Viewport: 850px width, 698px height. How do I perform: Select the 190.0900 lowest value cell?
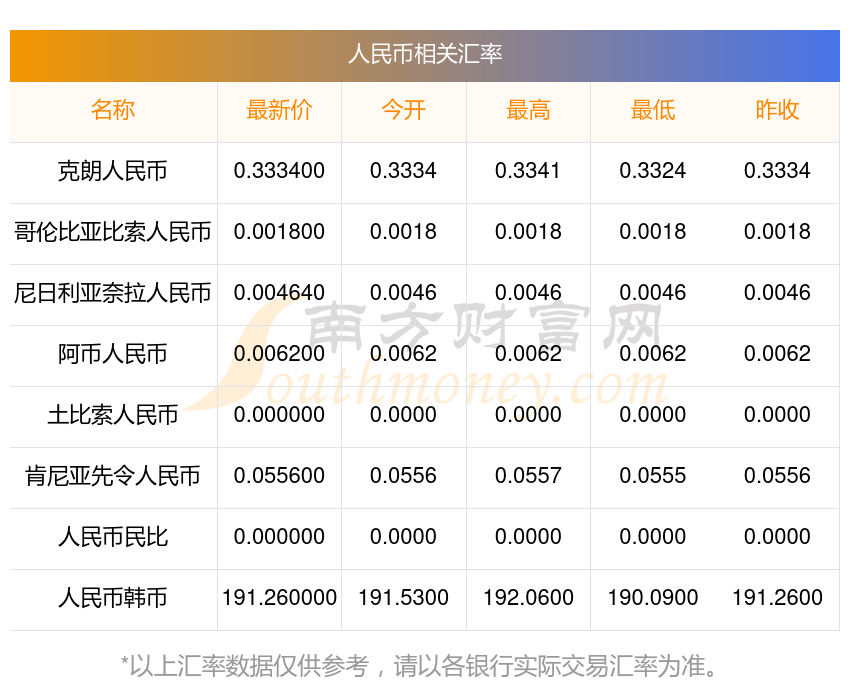pyautogui.click(x=653, y=598)
